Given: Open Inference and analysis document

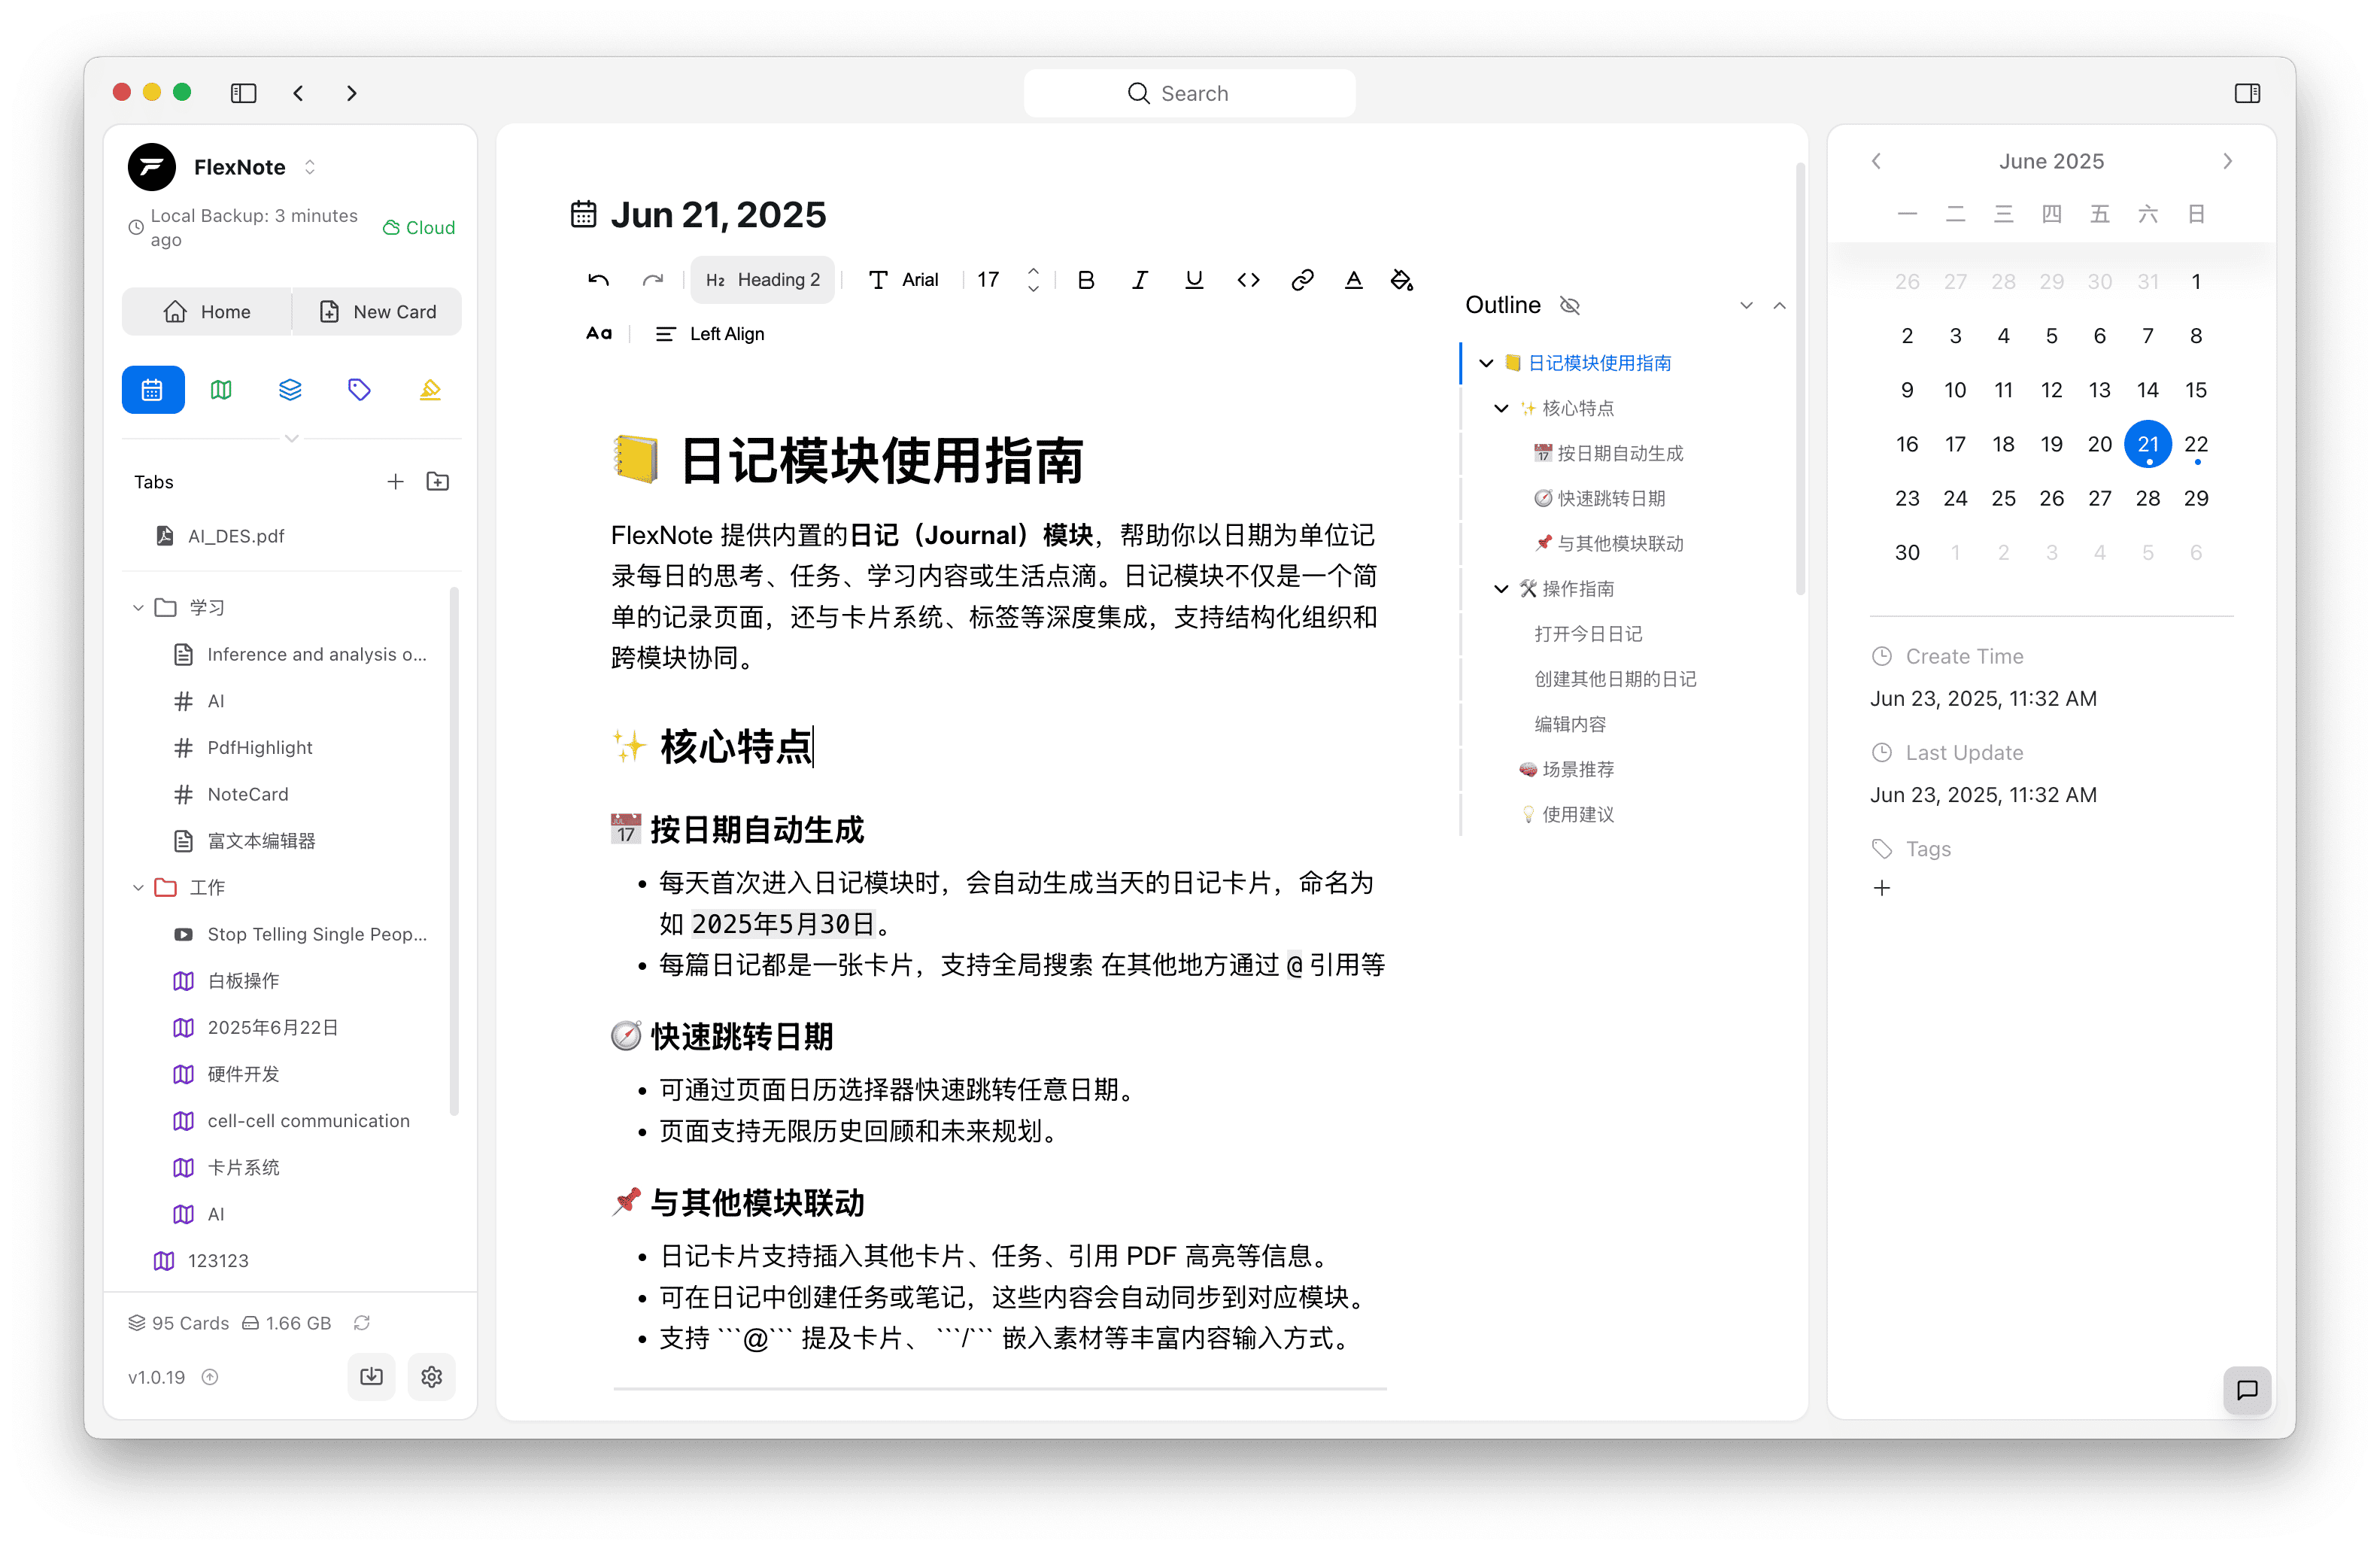Looking at the screenshot, I should (300, 655).
